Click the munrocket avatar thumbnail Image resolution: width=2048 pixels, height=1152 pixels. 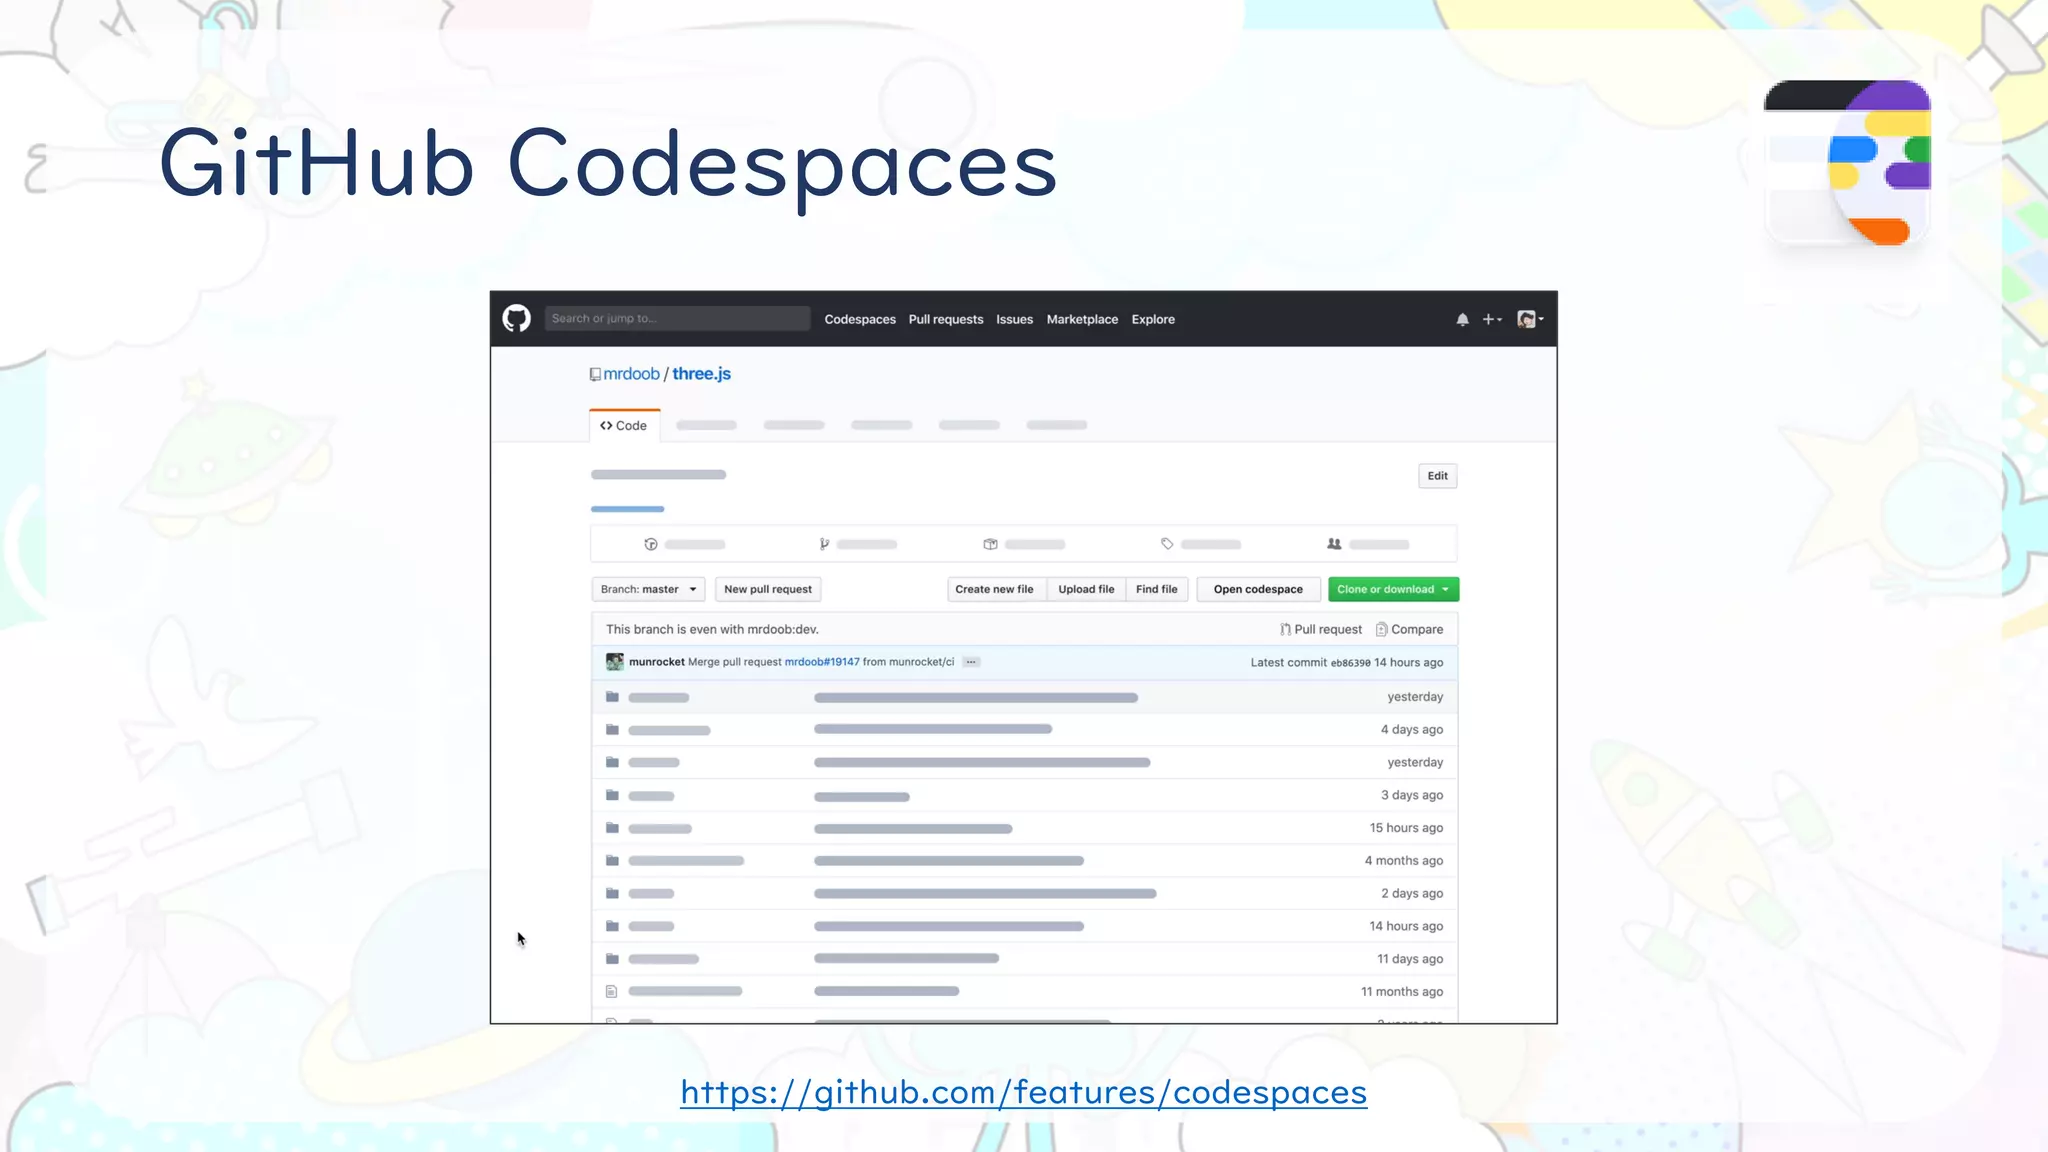(614, 662)
